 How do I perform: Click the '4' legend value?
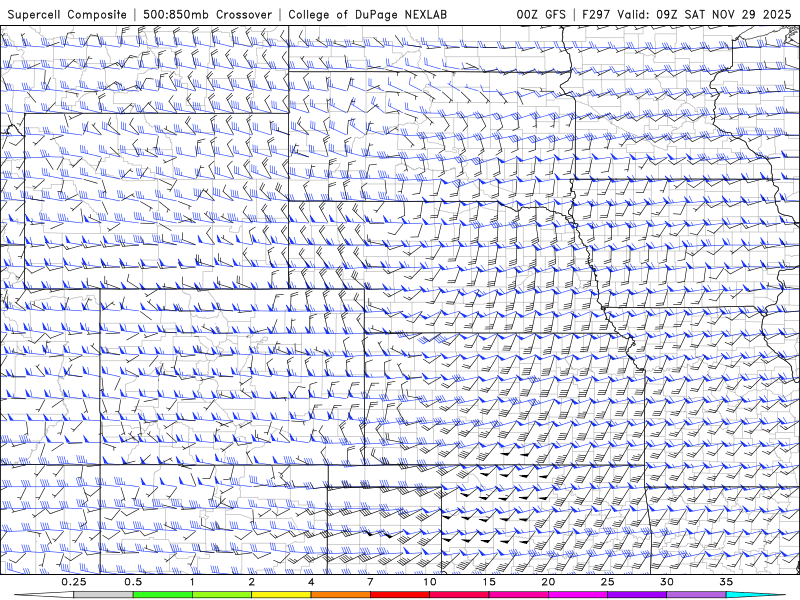click(311, 582)
